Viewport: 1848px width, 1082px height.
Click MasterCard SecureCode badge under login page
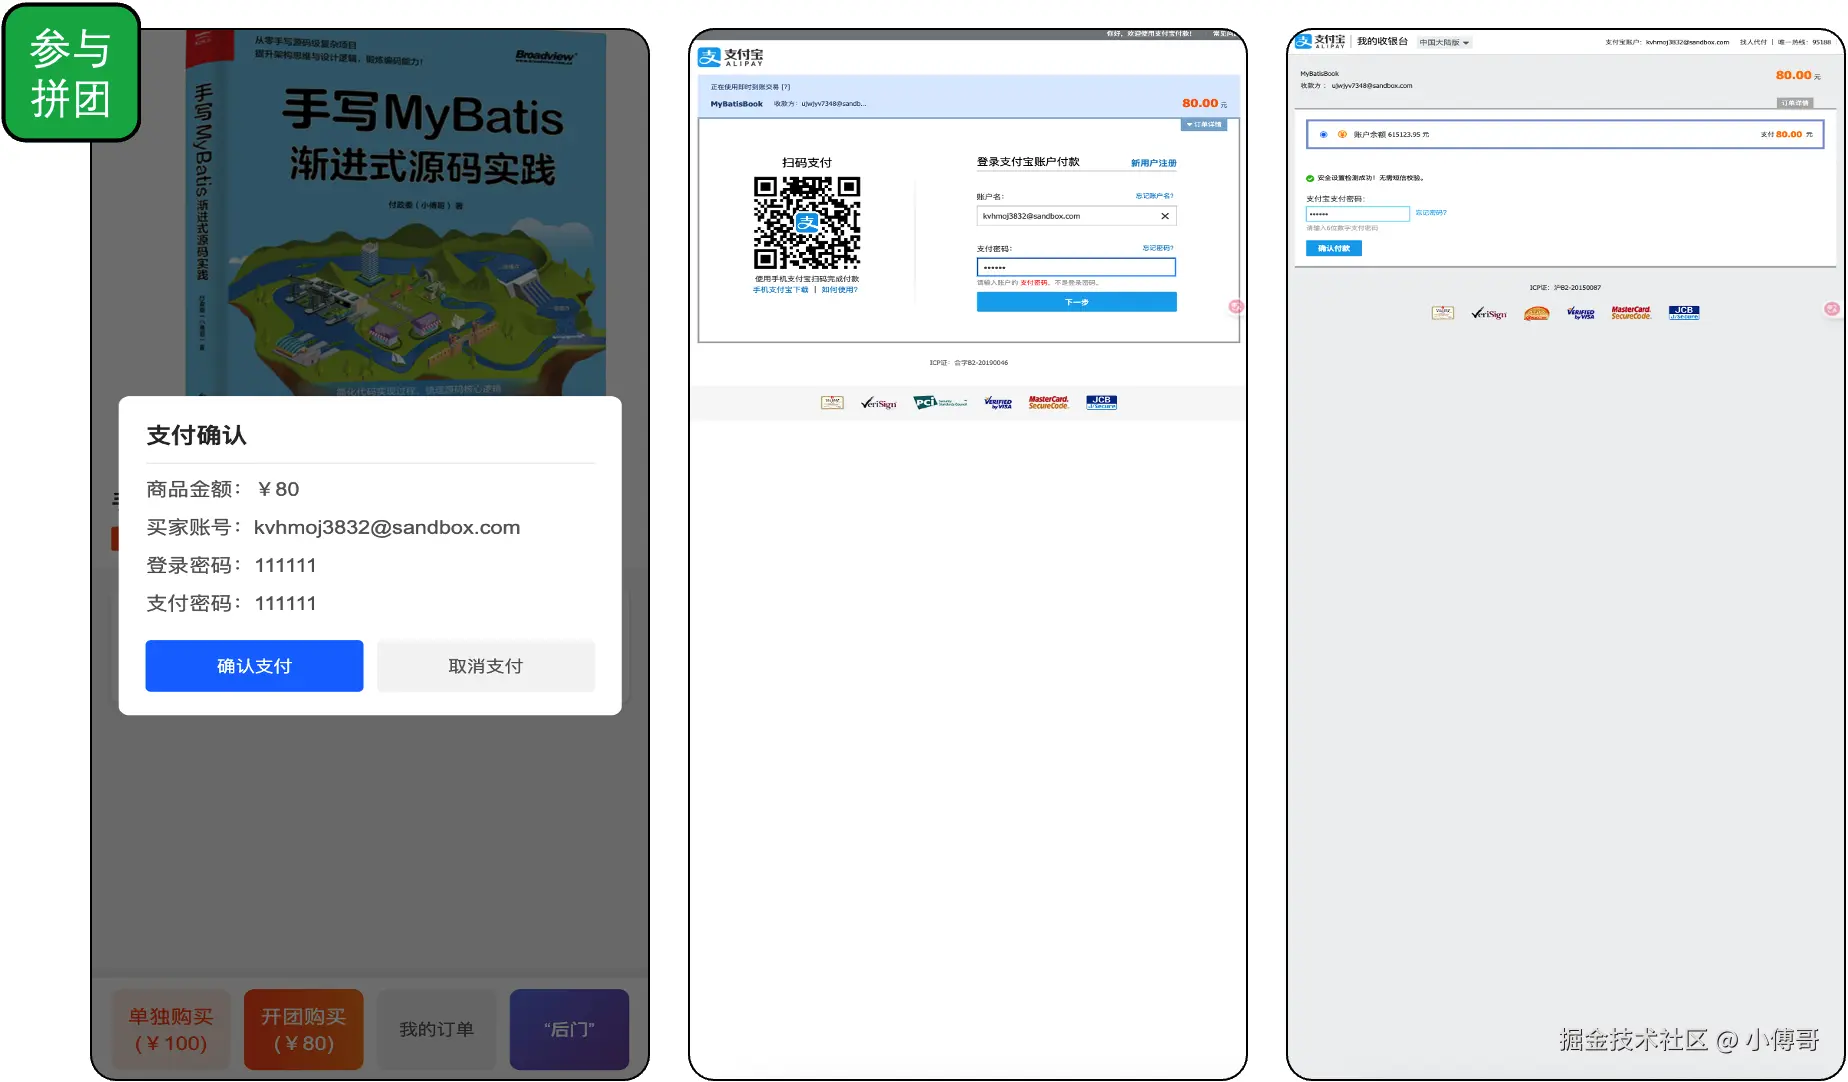(1049, 402)
